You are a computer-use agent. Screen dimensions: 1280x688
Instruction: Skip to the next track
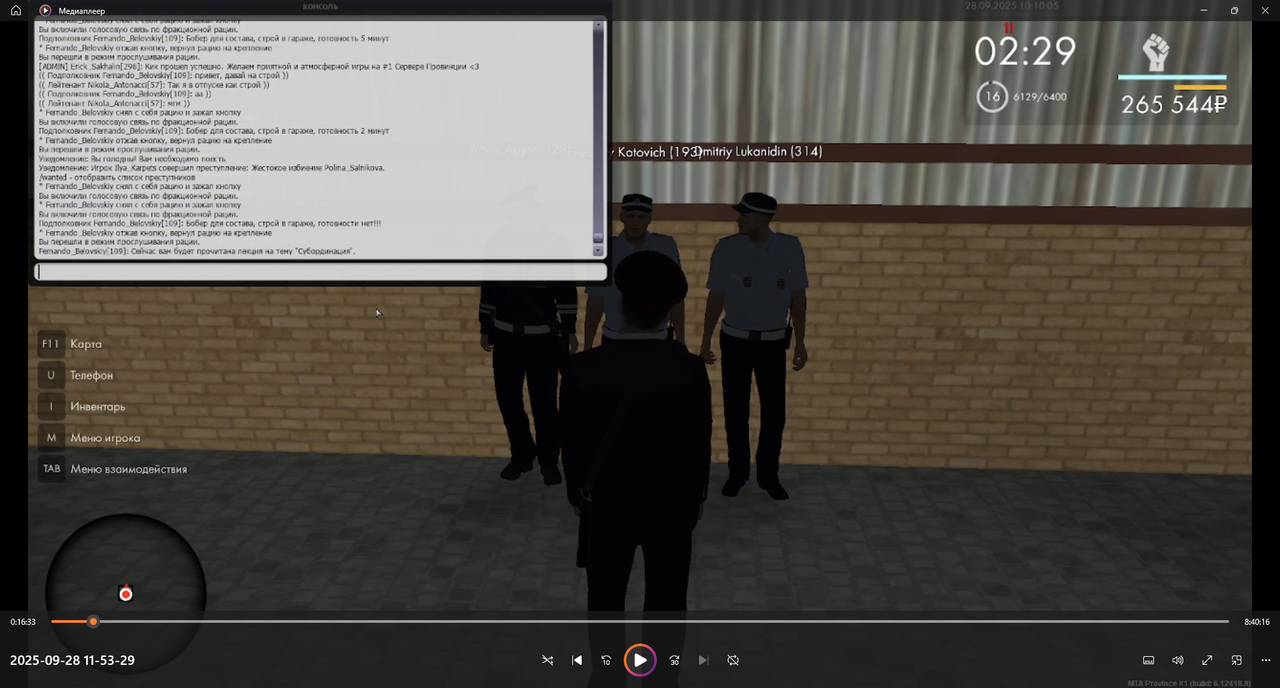click(x=703, y=660)
